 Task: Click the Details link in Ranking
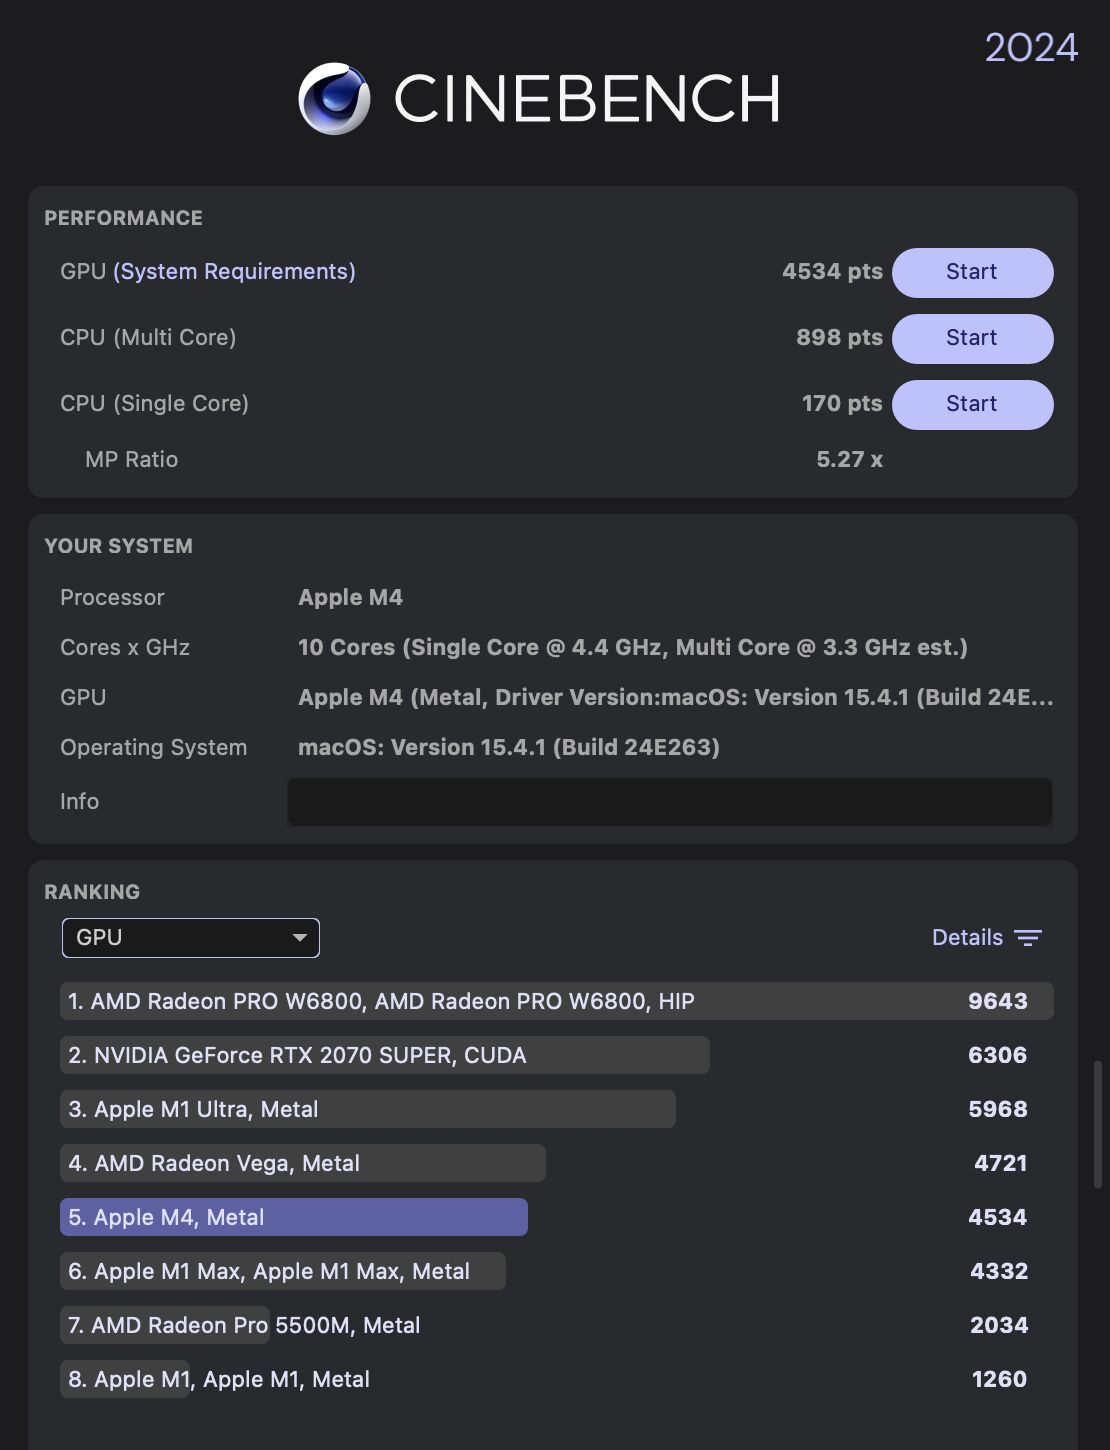coord(967,937)
